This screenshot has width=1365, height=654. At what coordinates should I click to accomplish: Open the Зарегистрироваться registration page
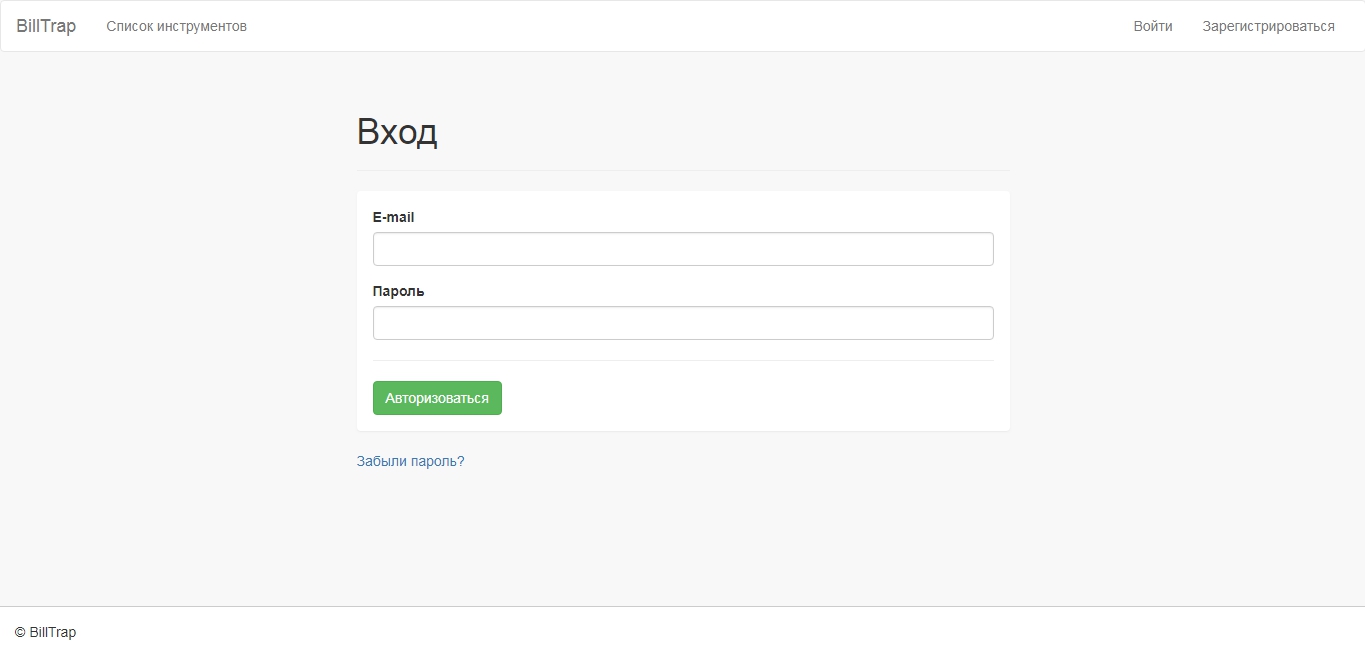[1268, 26]
